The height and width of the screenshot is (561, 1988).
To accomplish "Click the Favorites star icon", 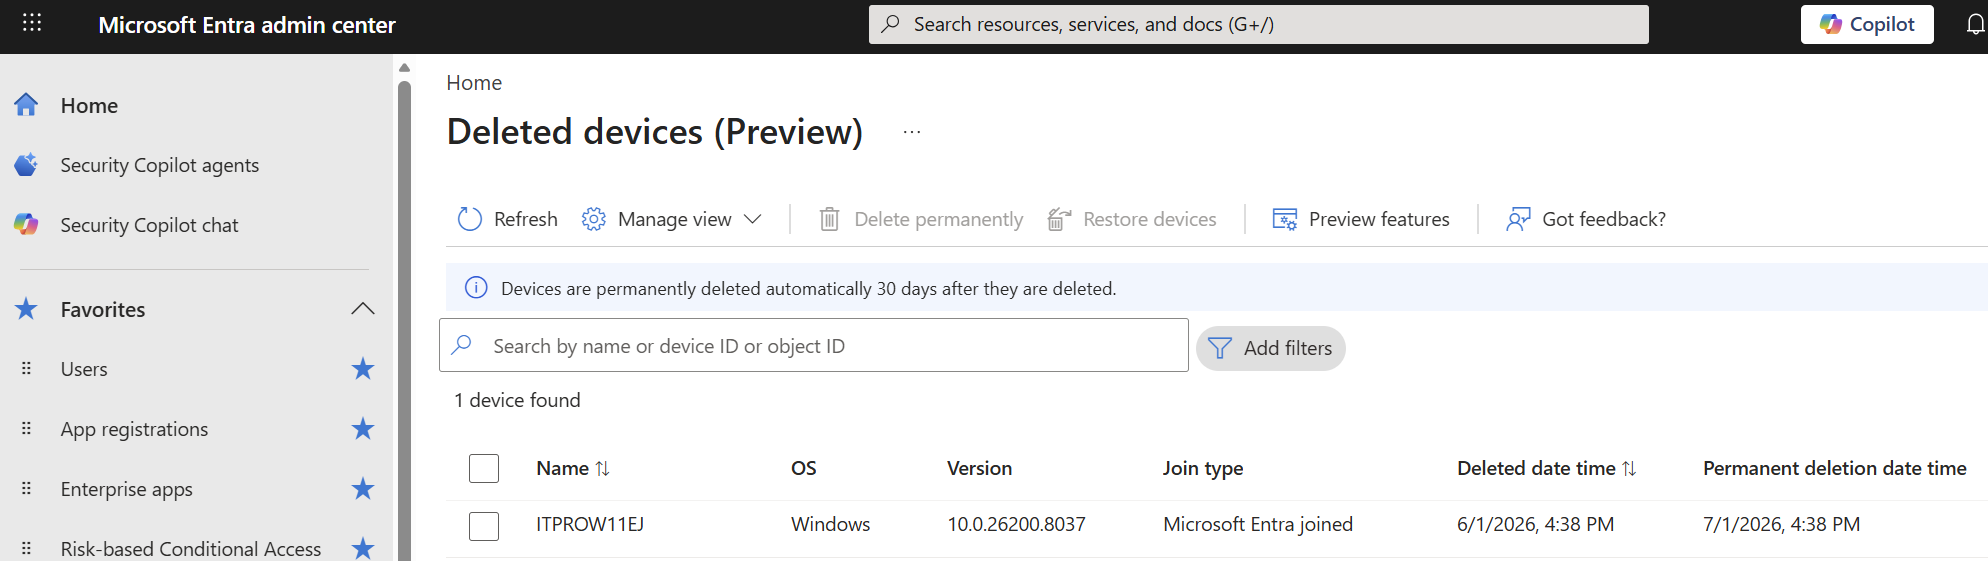I will click(26, 309).
